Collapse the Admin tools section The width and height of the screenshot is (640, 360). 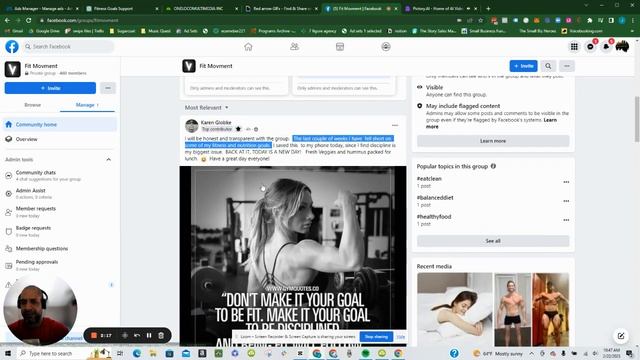click(x=109, y=160)
